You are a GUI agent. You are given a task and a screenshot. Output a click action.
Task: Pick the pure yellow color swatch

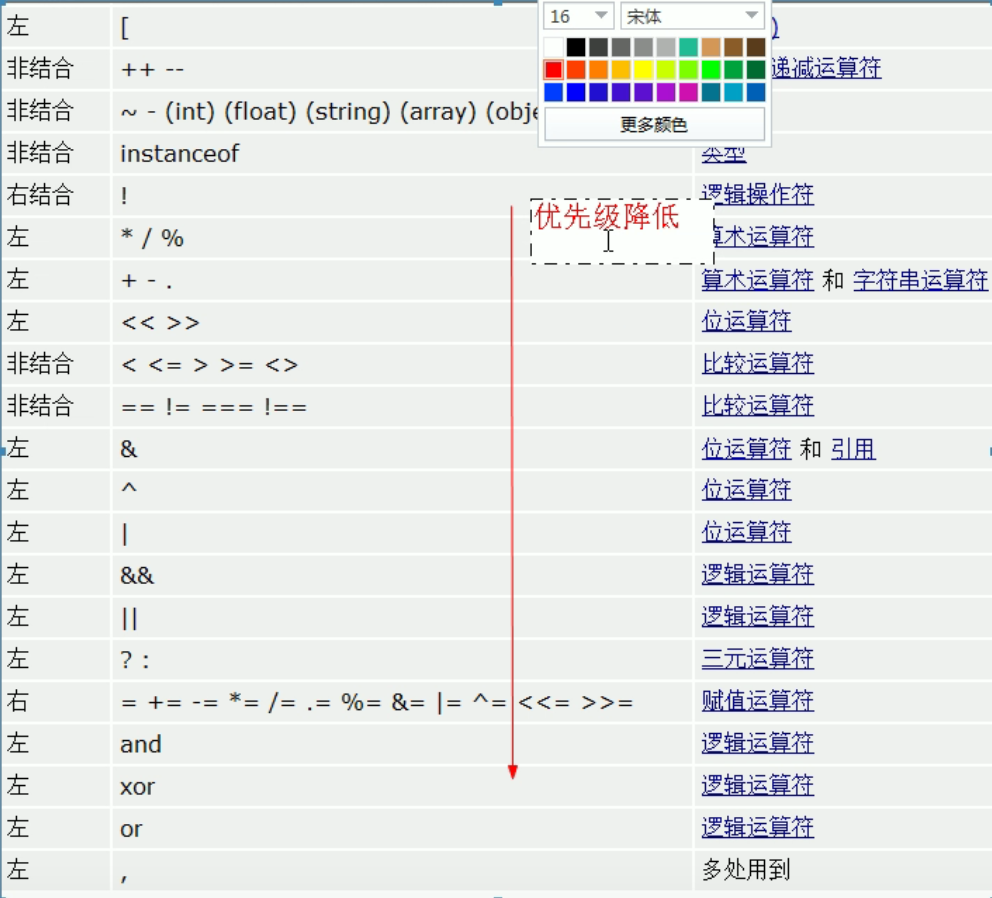tap(643, 70)
